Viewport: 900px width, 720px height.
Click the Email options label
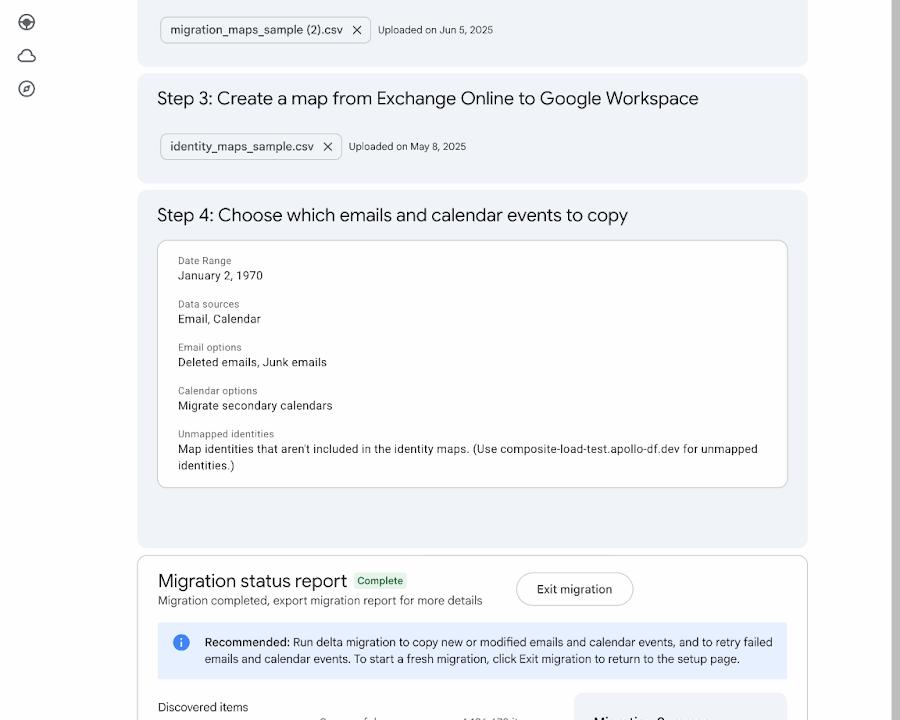(x=210, y=347)
